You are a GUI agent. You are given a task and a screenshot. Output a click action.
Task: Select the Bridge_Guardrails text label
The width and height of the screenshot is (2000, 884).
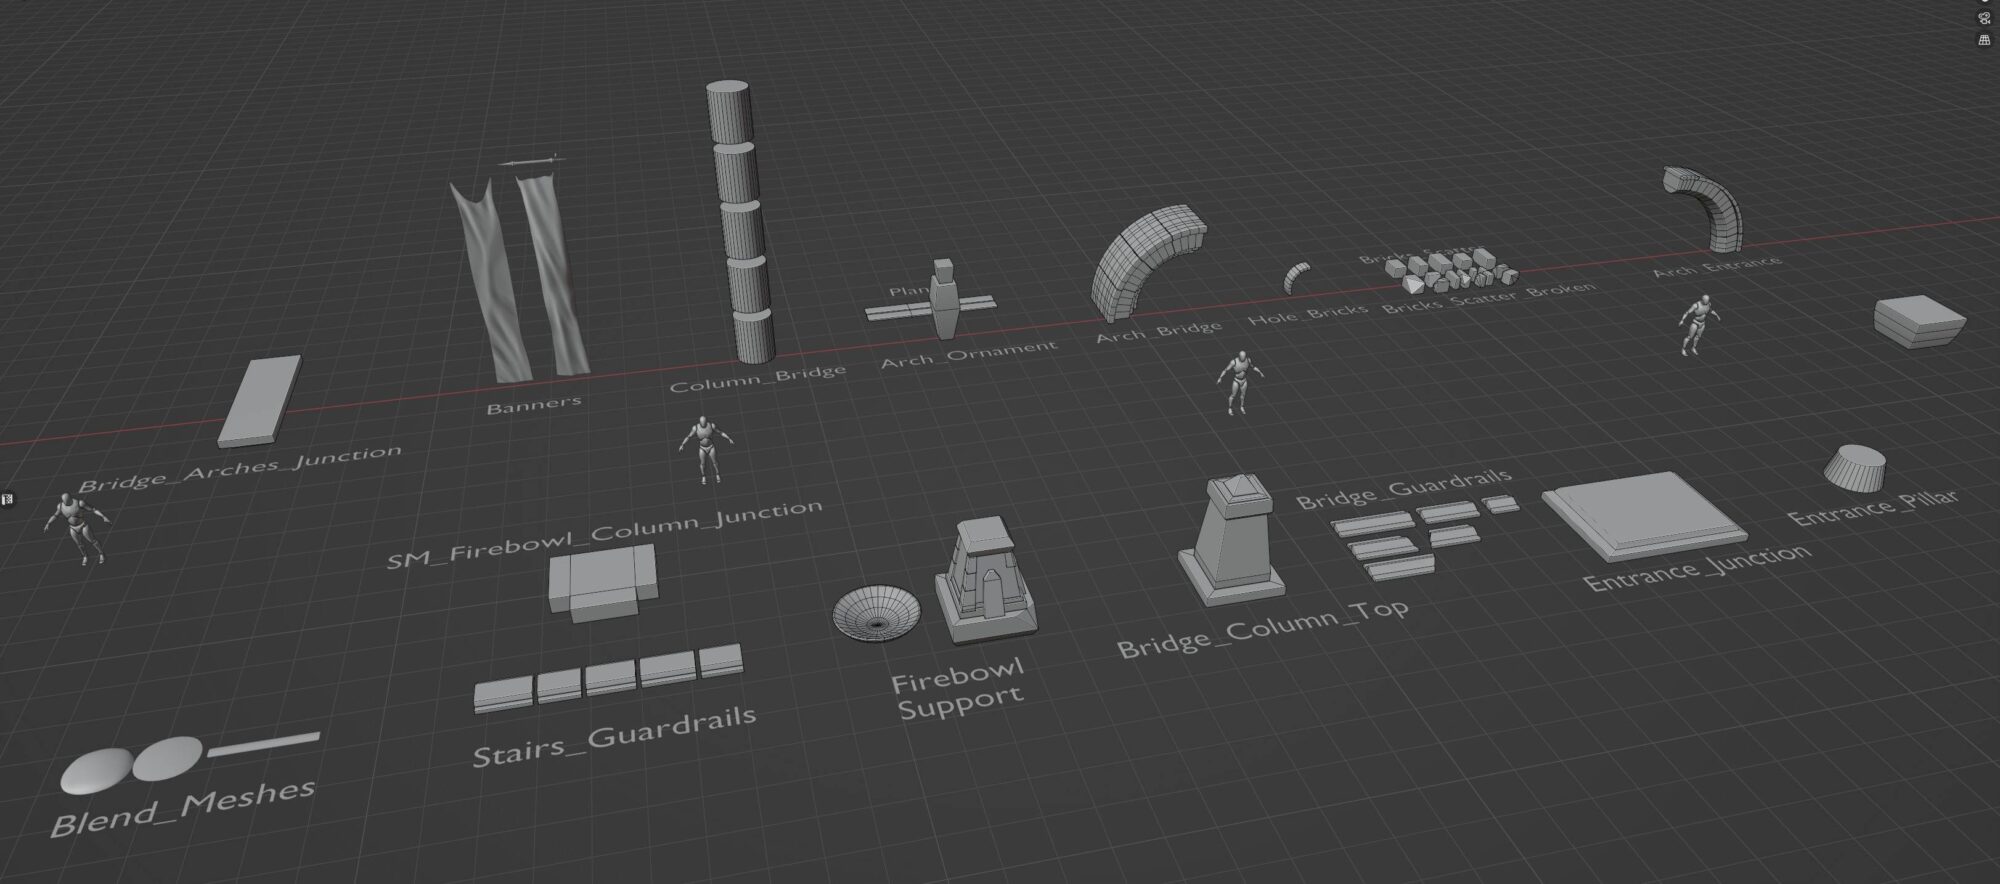point(1404,488)
